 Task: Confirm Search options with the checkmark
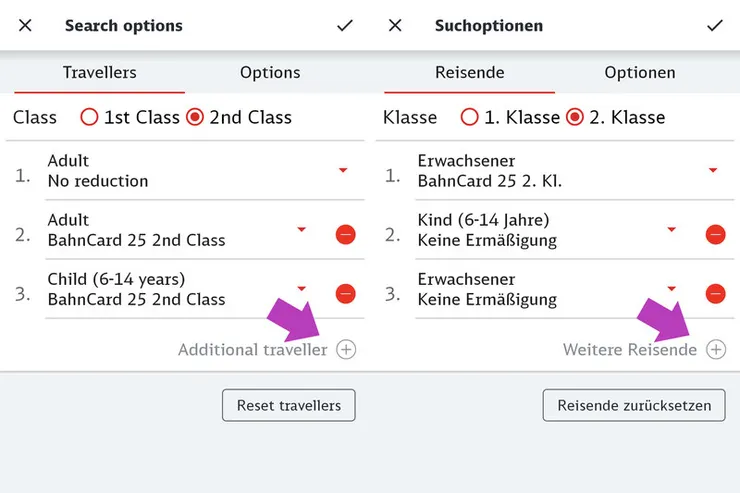(x=345, y=26)
